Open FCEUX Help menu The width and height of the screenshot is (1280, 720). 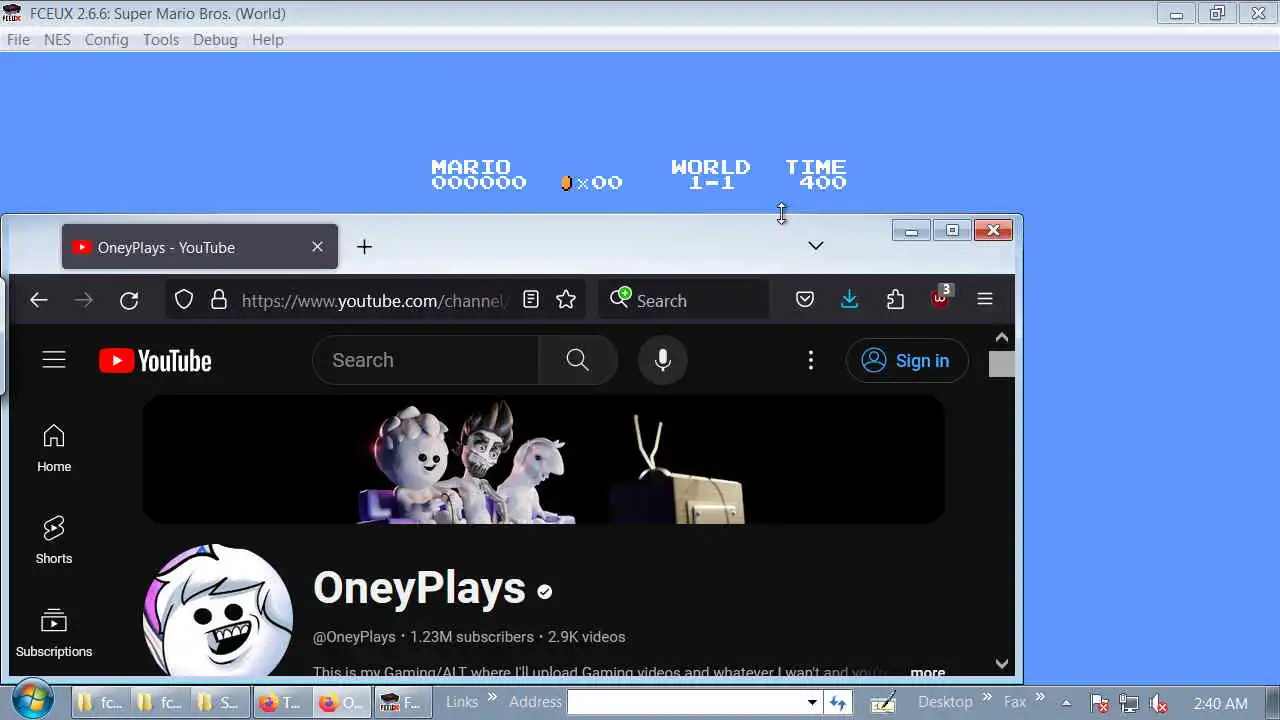coord(268,40)
